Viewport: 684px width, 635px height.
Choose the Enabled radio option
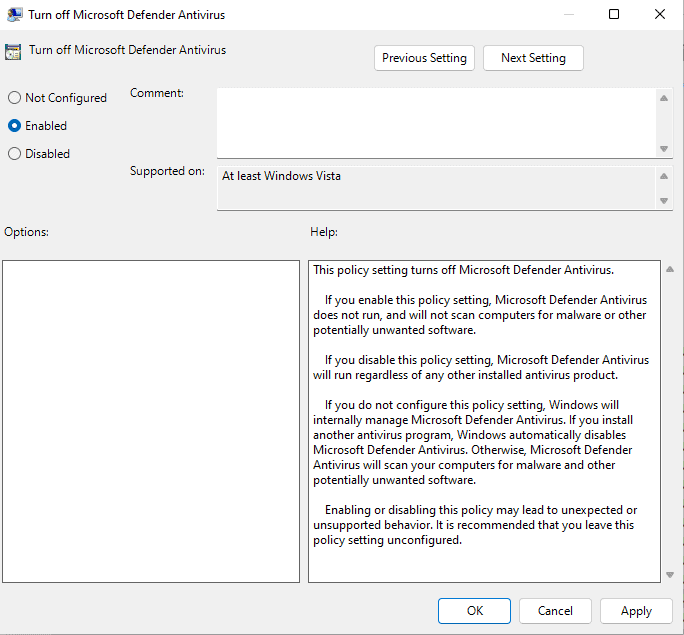coord(14,126)
